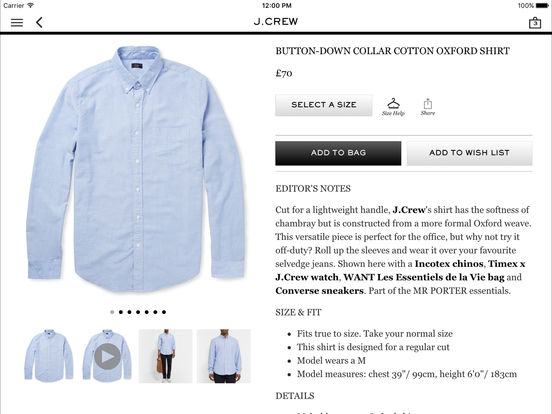
Task: Go back using the arrow icon
Action: pos(39,23)
